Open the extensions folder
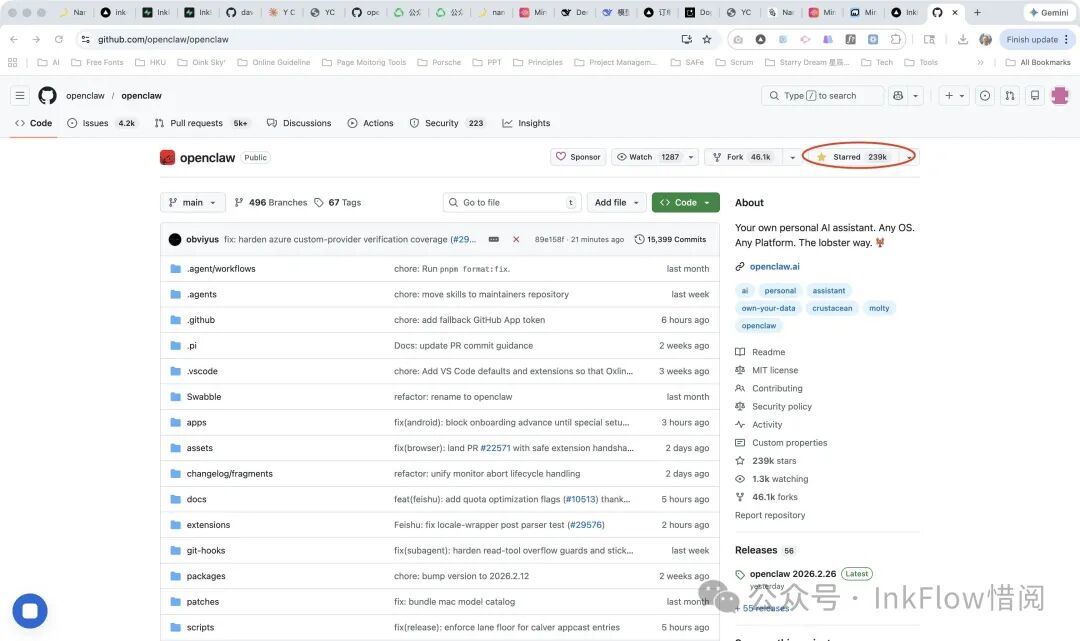The height and width of the screenshot is (641, 1080). pyautogui.click(x=208, y=525)
